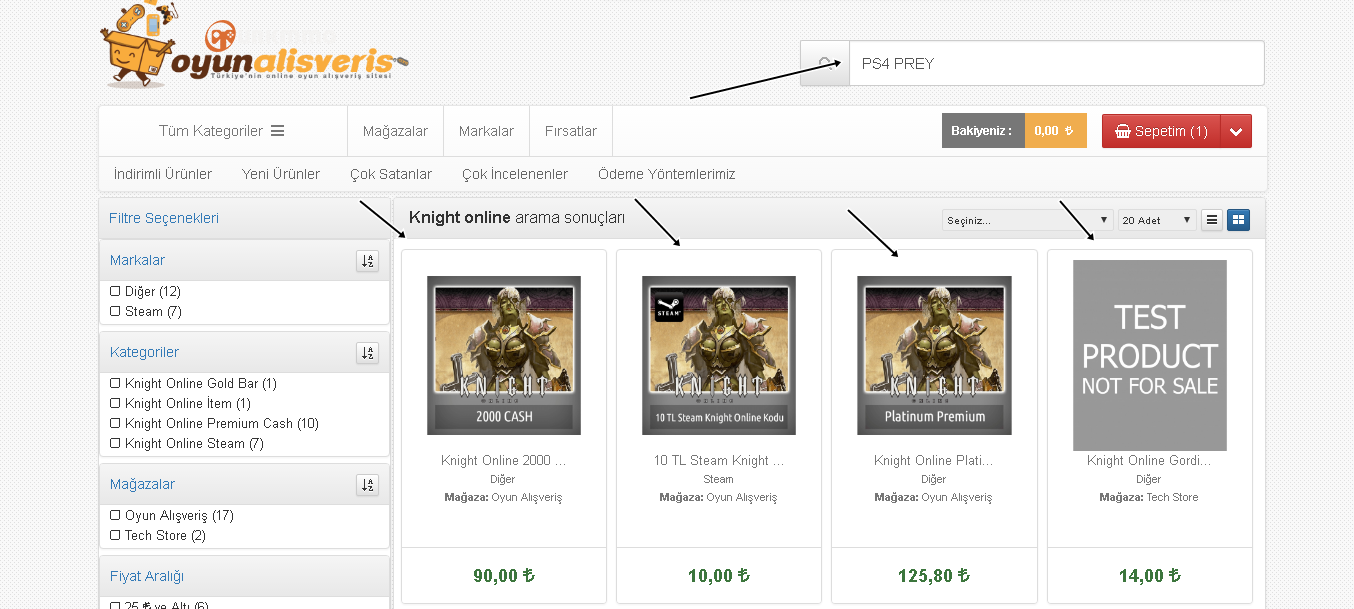Viewport: 1354px width, 609px height.
Task: Check Knight Online Premium Cash (10)
Action: [x=115, y=424]
